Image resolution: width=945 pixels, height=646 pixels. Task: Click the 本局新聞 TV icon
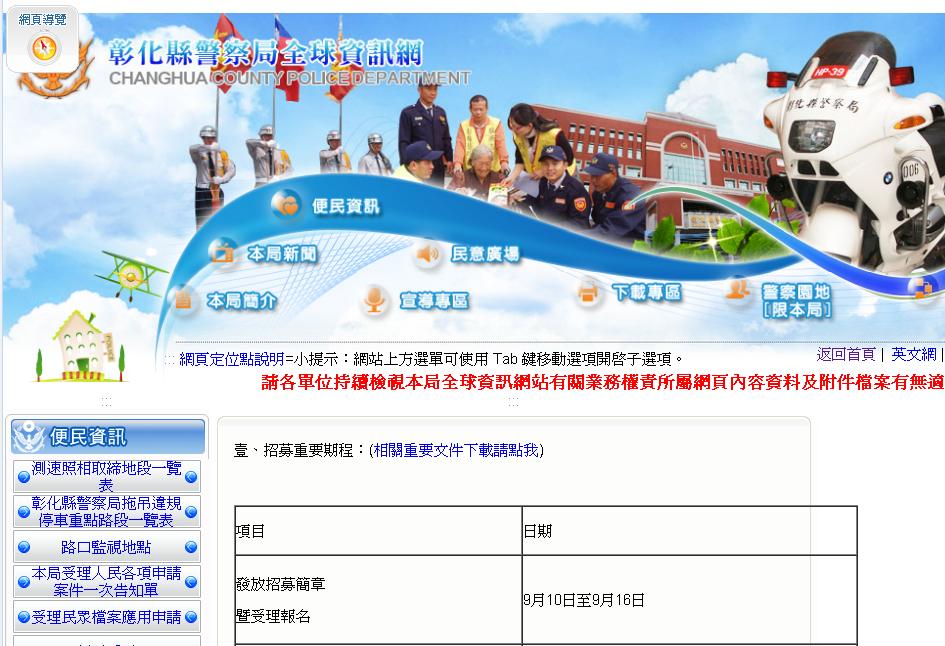point(223,252)
